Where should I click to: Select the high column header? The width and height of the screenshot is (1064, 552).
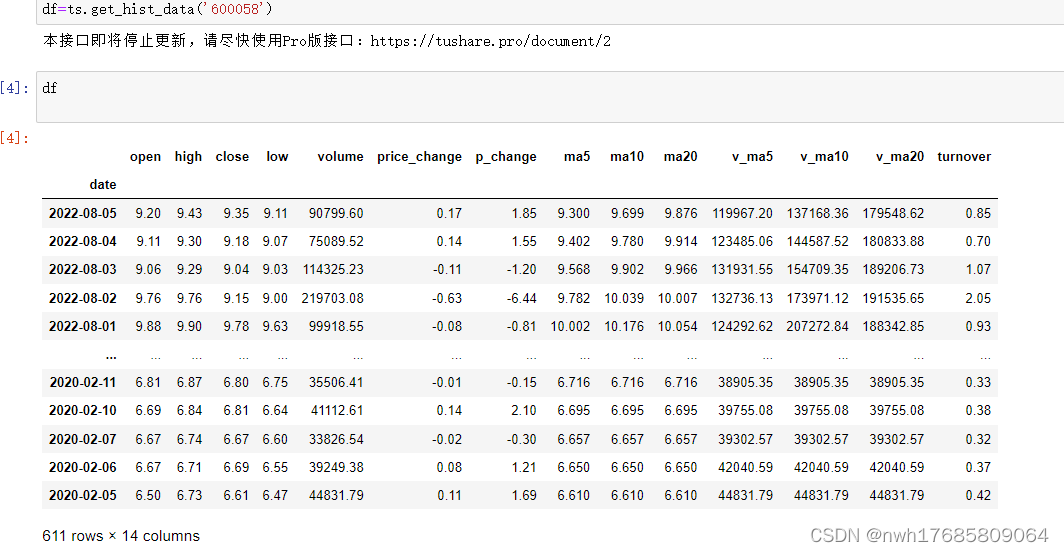(188, 156)
